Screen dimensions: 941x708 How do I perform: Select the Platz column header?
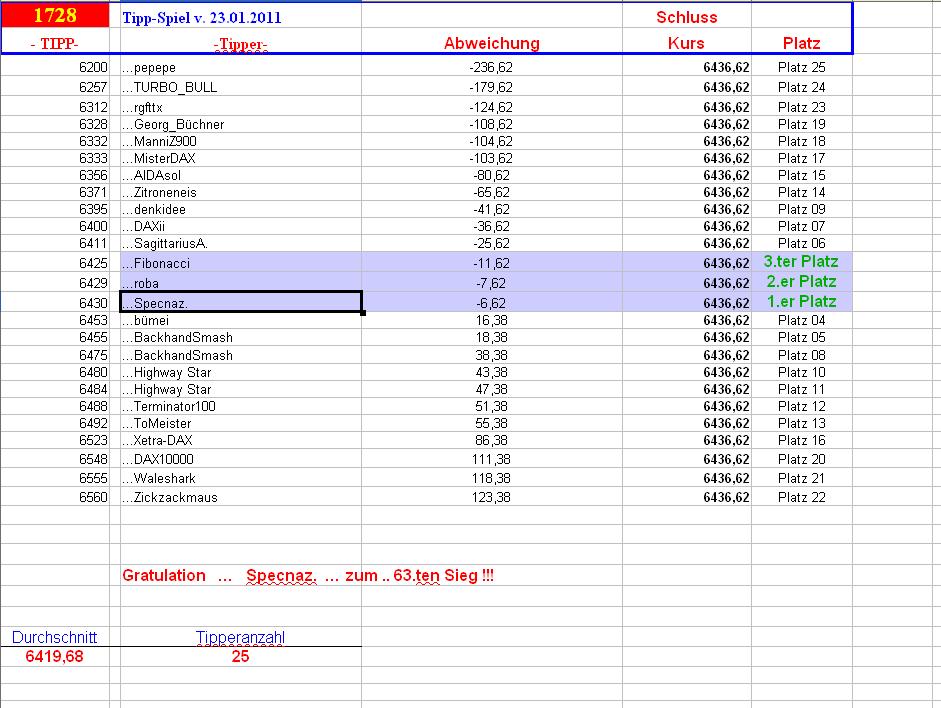tap(801, 43)
